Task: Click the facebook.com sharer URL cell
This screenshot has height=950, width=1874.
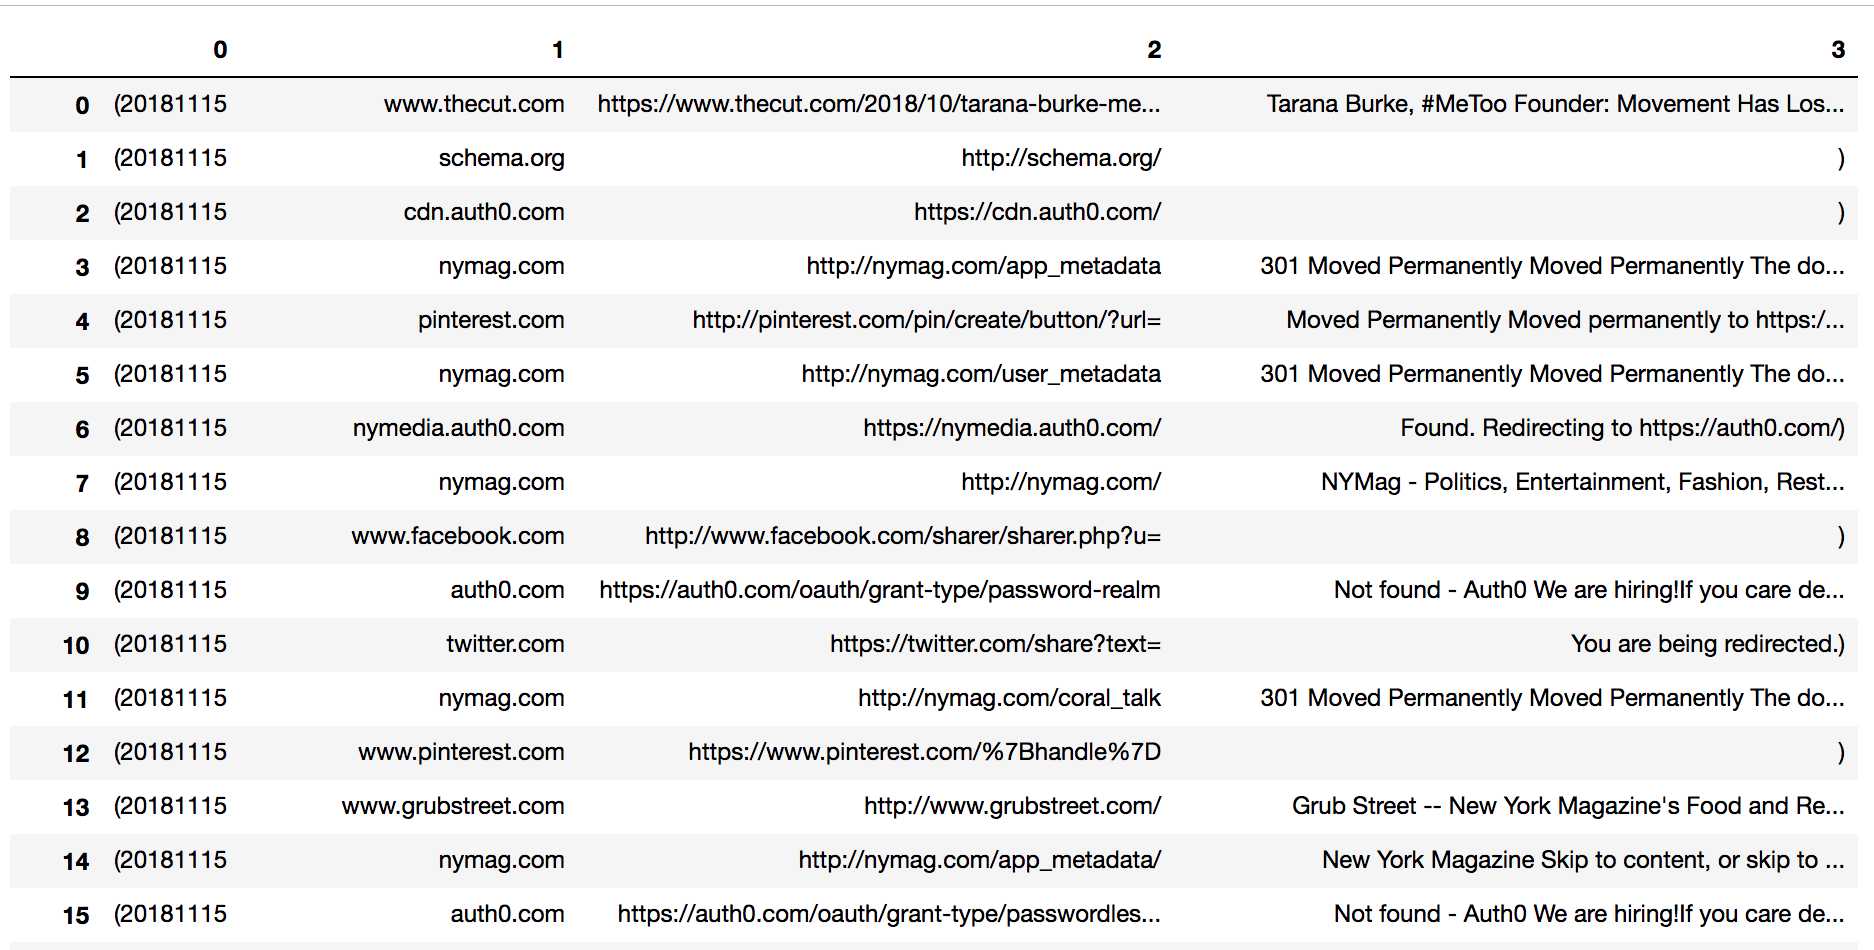Action: pos(902,536)
